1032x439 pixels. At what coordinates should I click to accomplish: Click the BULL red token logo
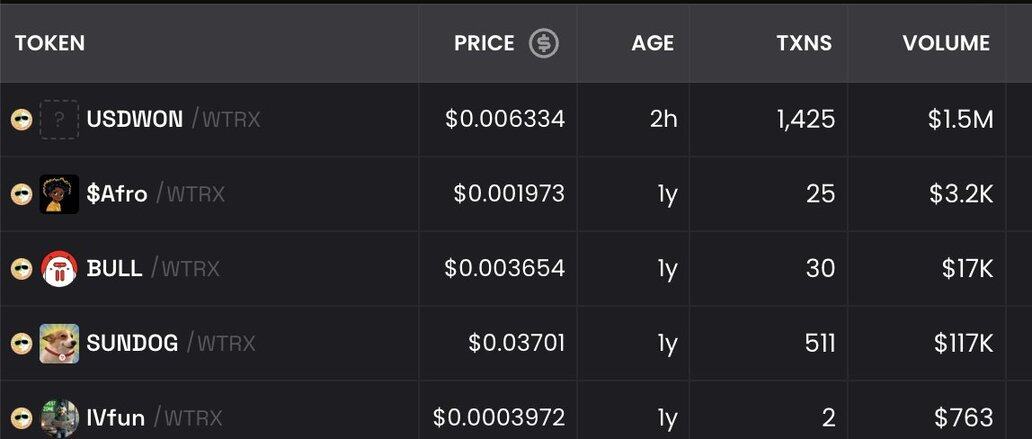(x=59, y=269)
